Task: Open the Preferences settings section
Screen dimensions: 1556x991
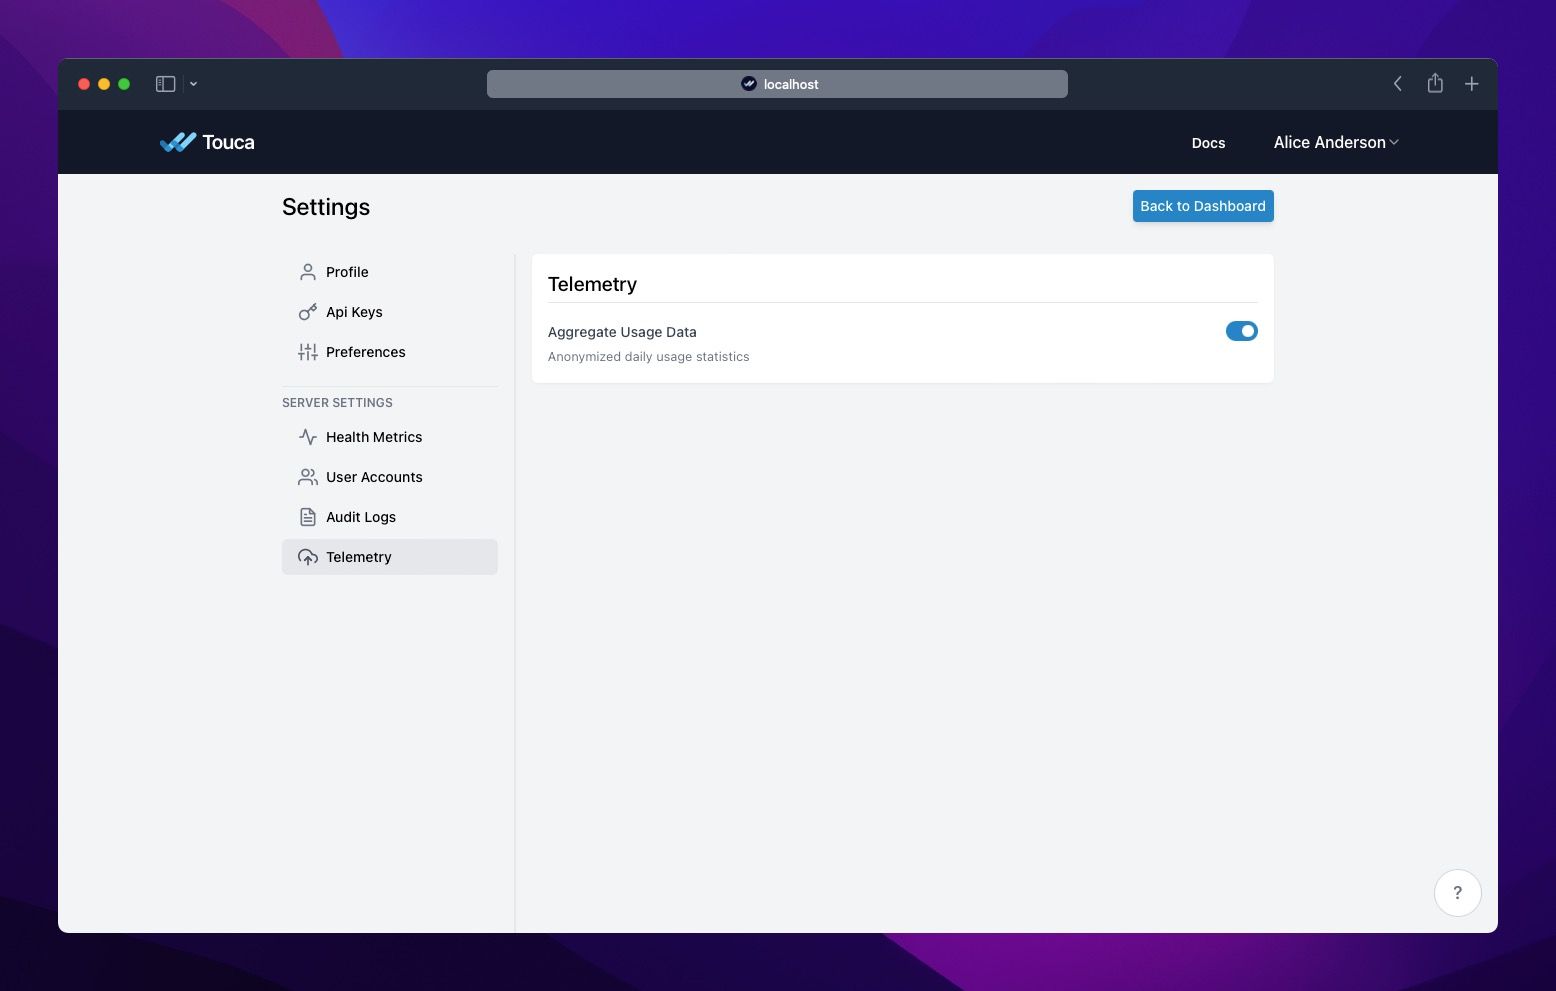Action: 390,352
